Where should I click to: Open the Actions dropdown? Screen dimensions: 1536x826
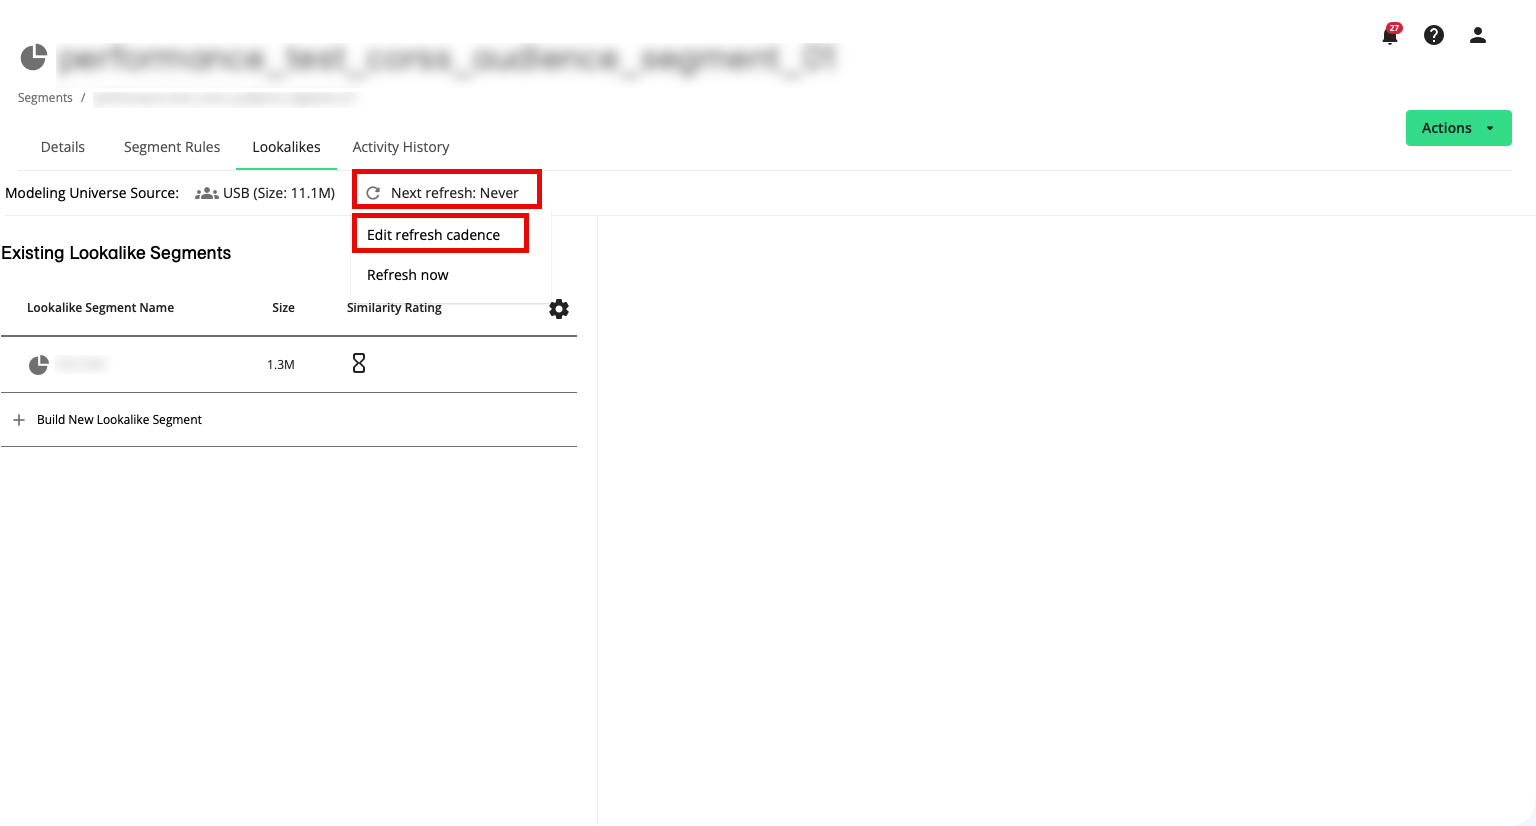[x=1457, y=128]
